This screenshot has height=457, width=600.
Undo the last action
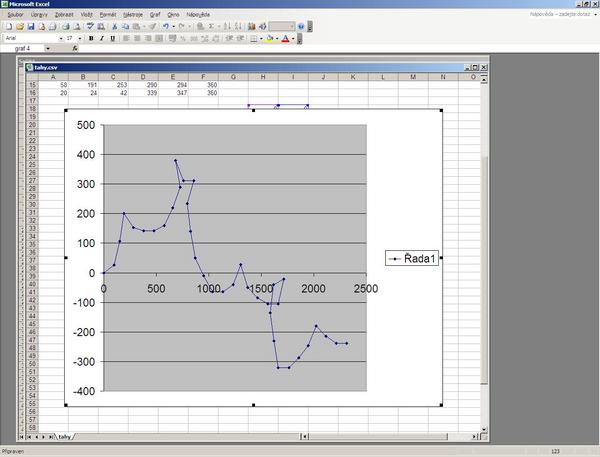coord(165,26)
